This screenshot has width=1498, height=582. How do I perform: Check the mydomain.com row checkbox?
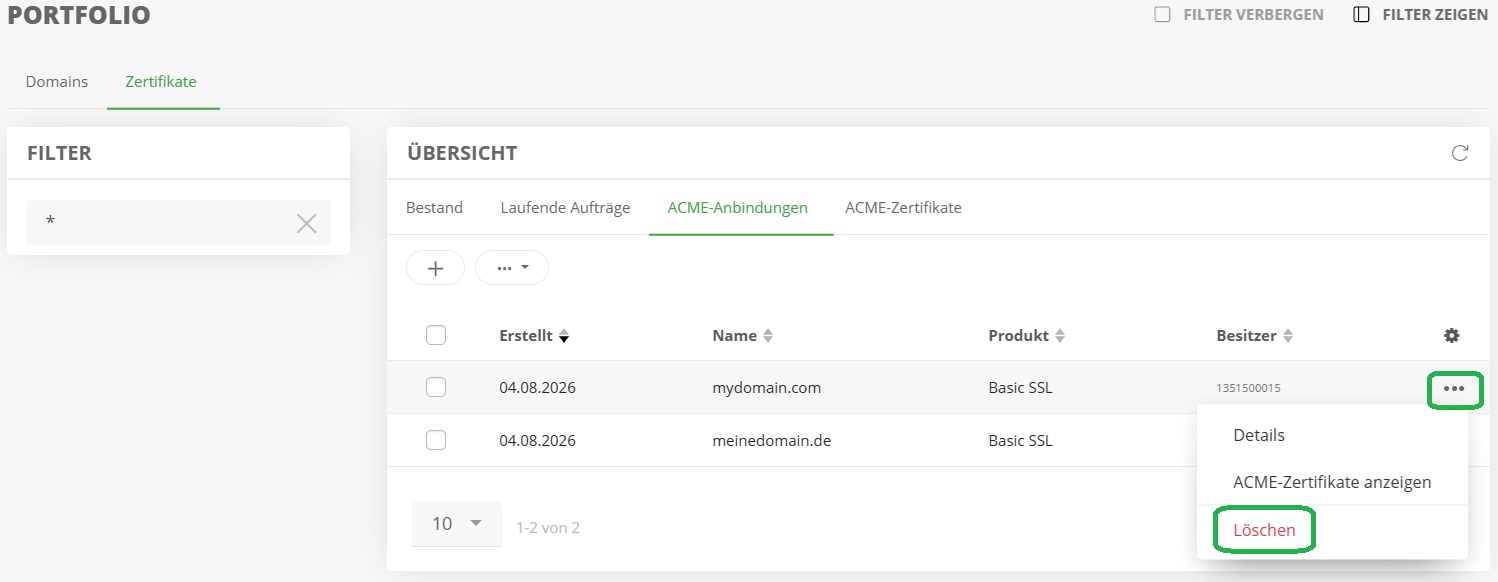click(x=436, y=388)
